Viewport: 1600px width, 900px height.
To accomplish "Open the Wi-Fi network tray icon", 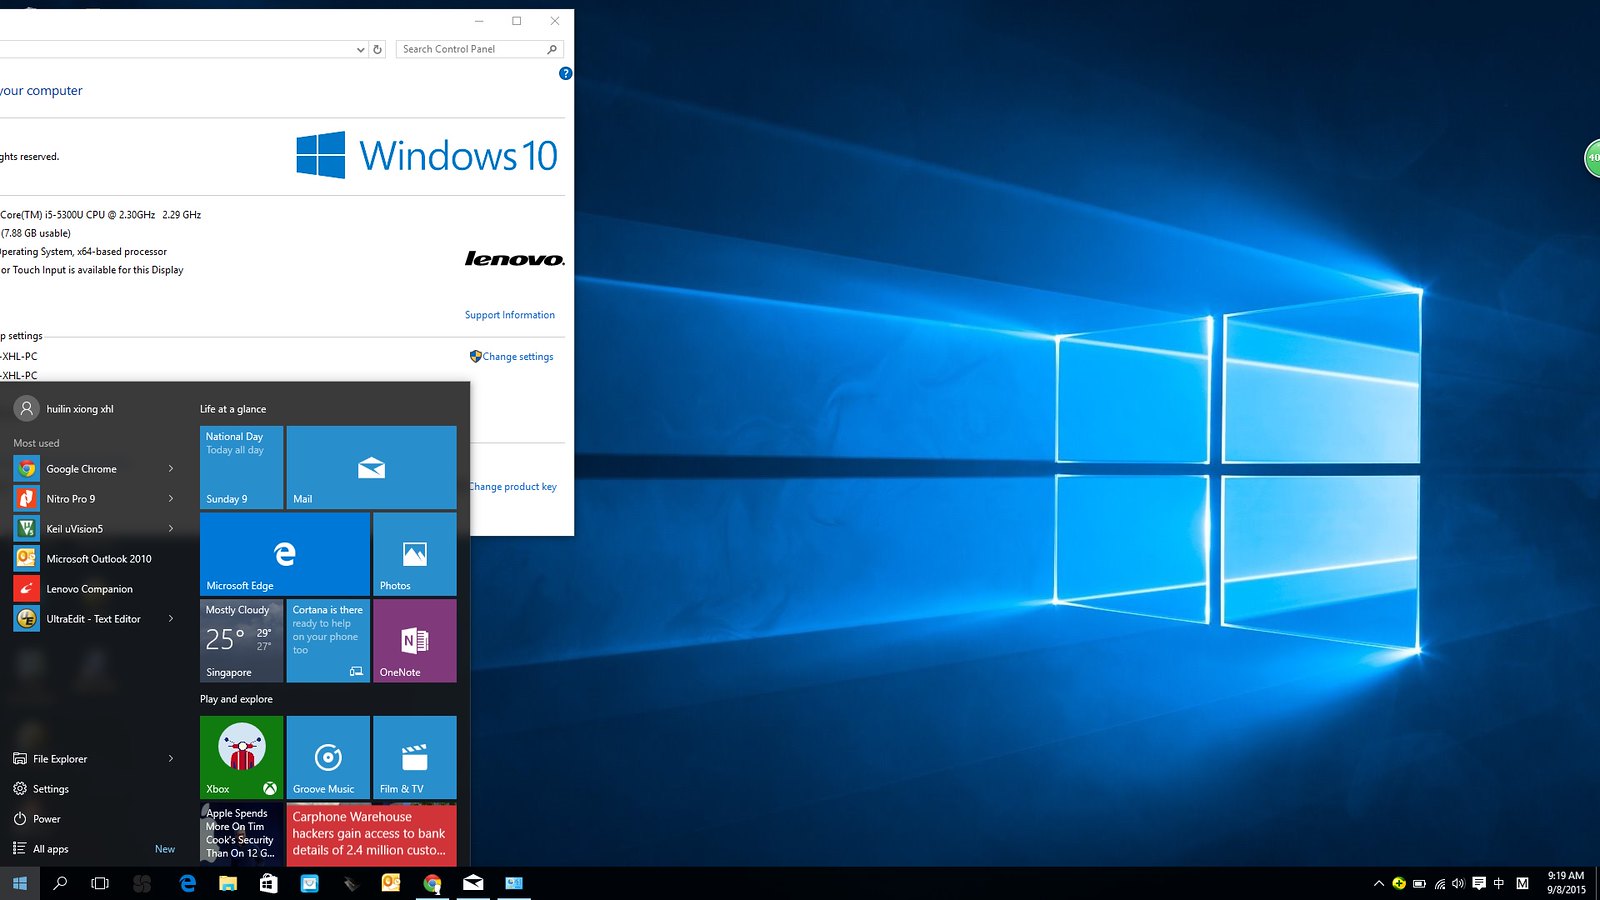I will click(1440, 883).
